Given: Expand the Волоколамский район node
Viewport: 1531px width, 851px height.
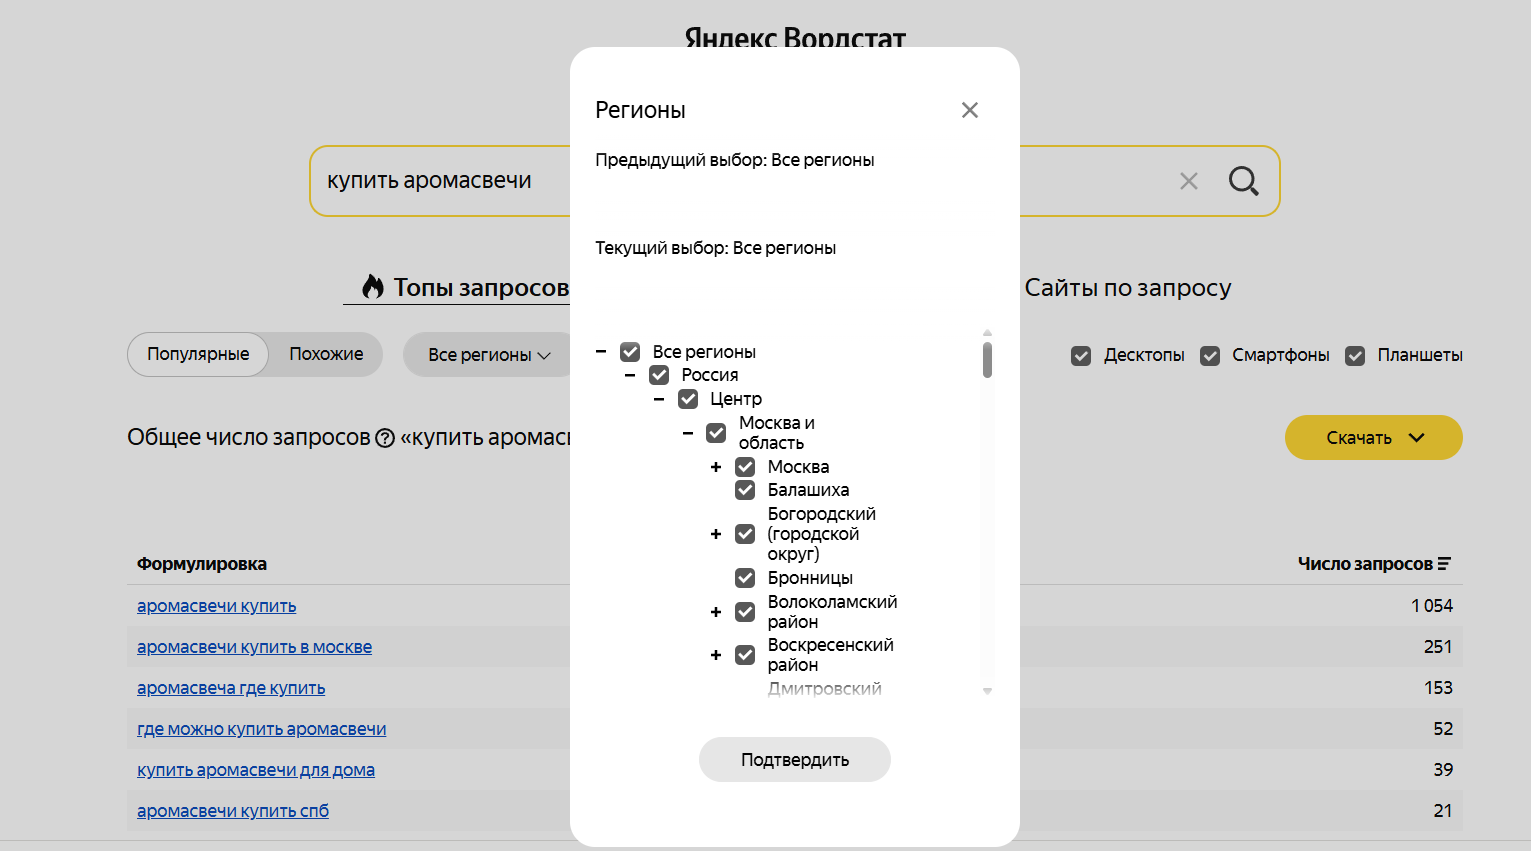Looking at the screenshot, I should click(716, 612).
